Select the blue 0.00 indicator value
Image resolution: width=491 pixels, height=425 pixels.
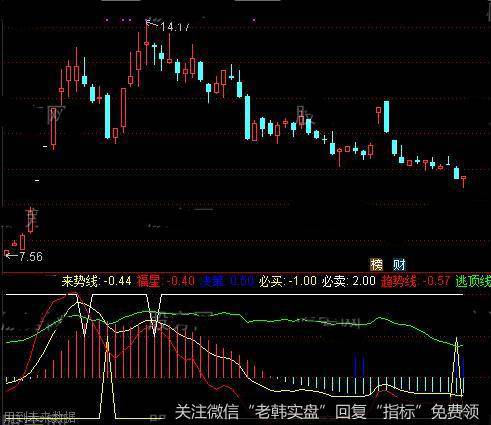click(x=242, y=281)
